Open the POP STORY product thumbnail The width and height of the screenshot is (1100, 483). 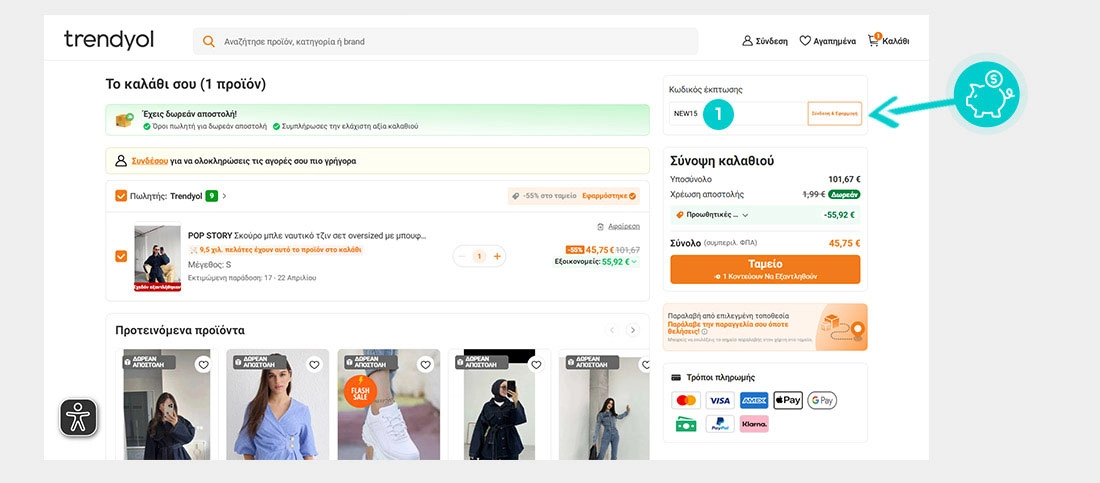point(157,258)
